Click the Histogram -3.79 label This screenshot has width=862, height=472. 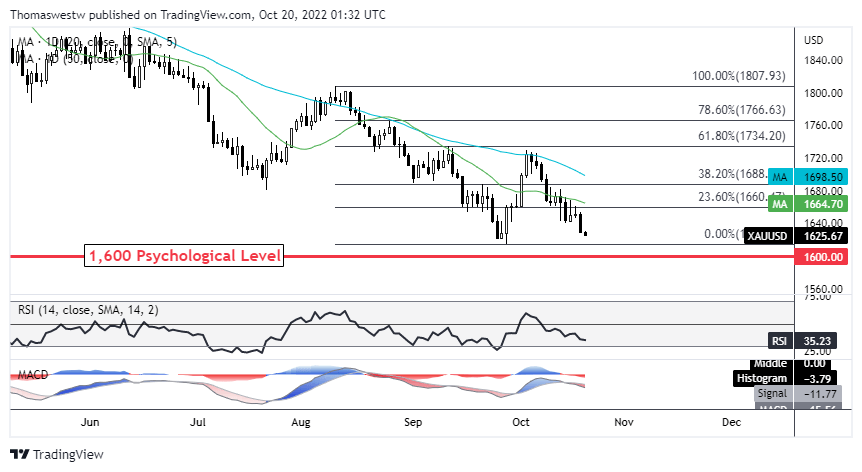[x=785, y=378]
